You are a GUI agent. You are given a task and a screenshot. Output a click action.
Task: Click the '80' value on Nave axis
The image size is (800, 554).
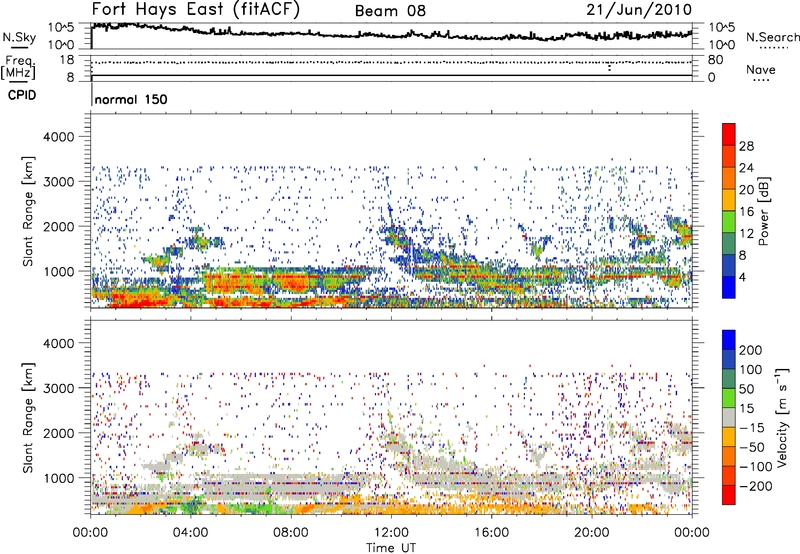tap(715, 60)
